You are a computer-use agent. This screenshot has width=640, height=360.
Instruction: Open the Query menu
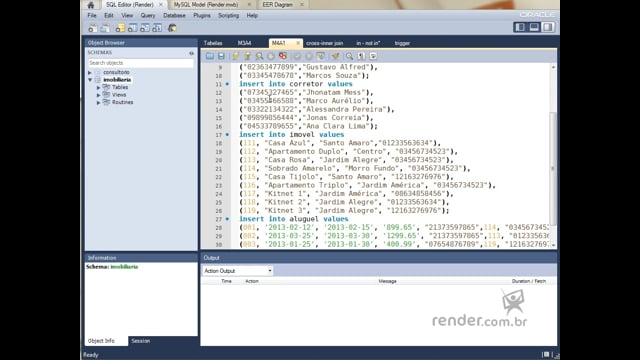point(148,16)
